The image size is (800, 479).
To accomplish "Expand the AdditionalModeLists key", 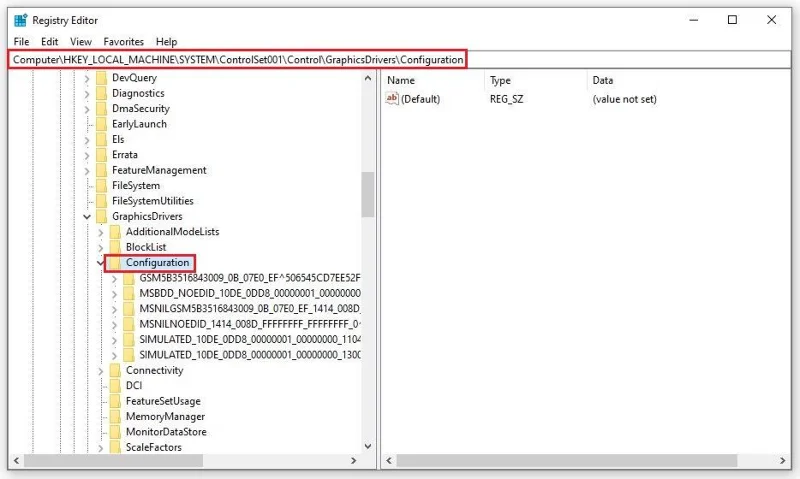I will pyautogui.click(x=101, y=233).
